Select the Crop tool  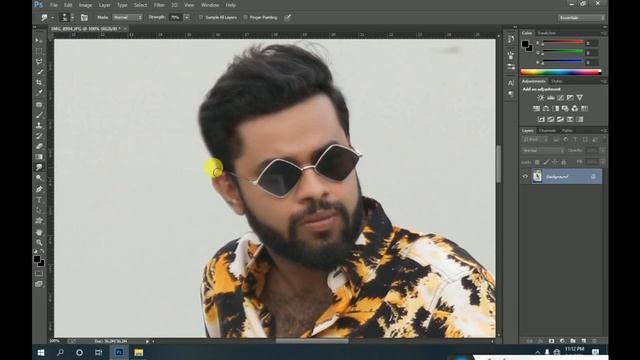point(39,82)
